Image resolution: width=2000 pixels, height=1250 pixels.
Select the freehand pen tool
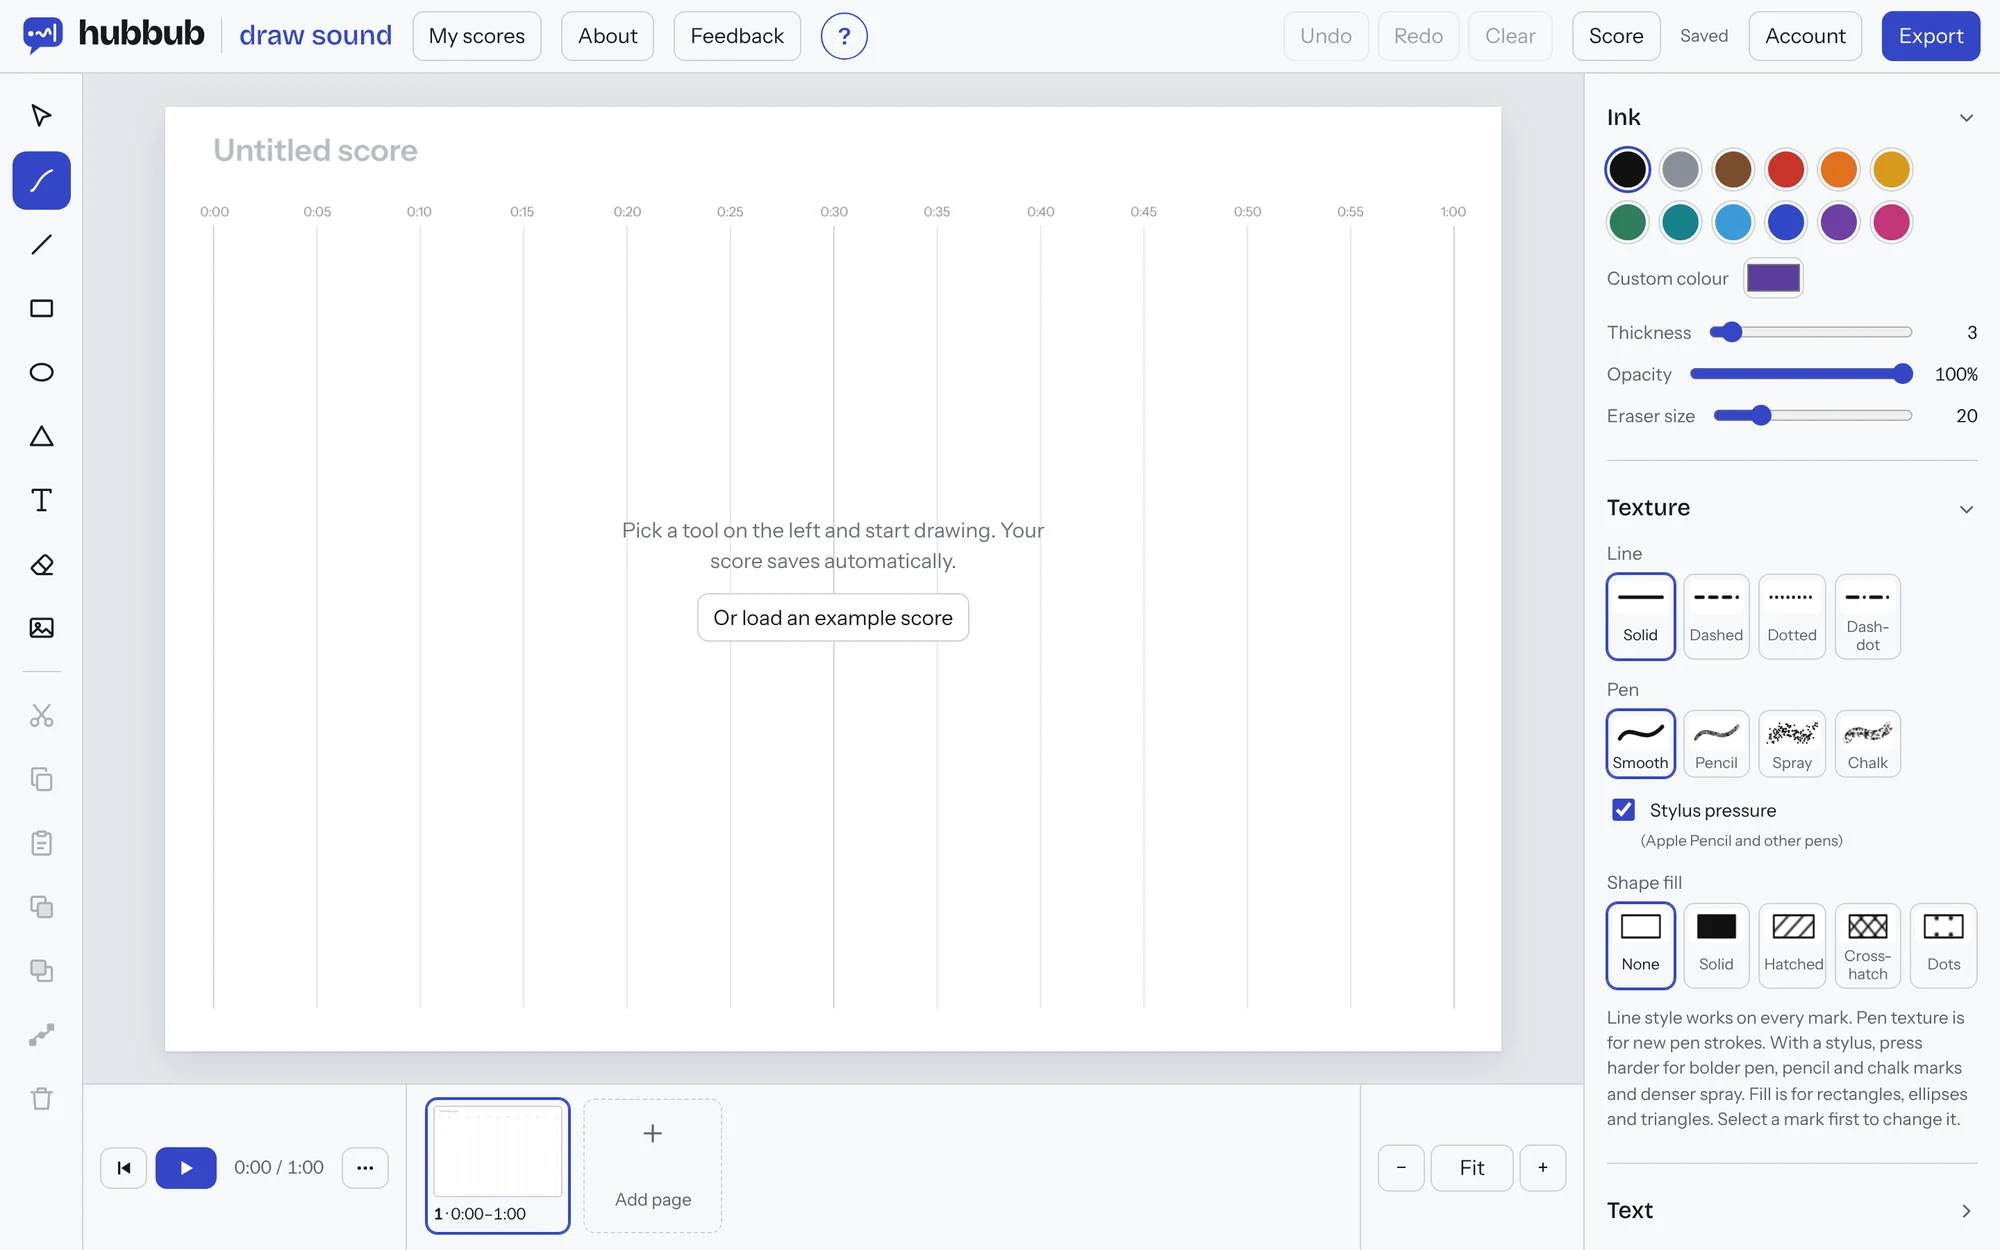(41, 180)
